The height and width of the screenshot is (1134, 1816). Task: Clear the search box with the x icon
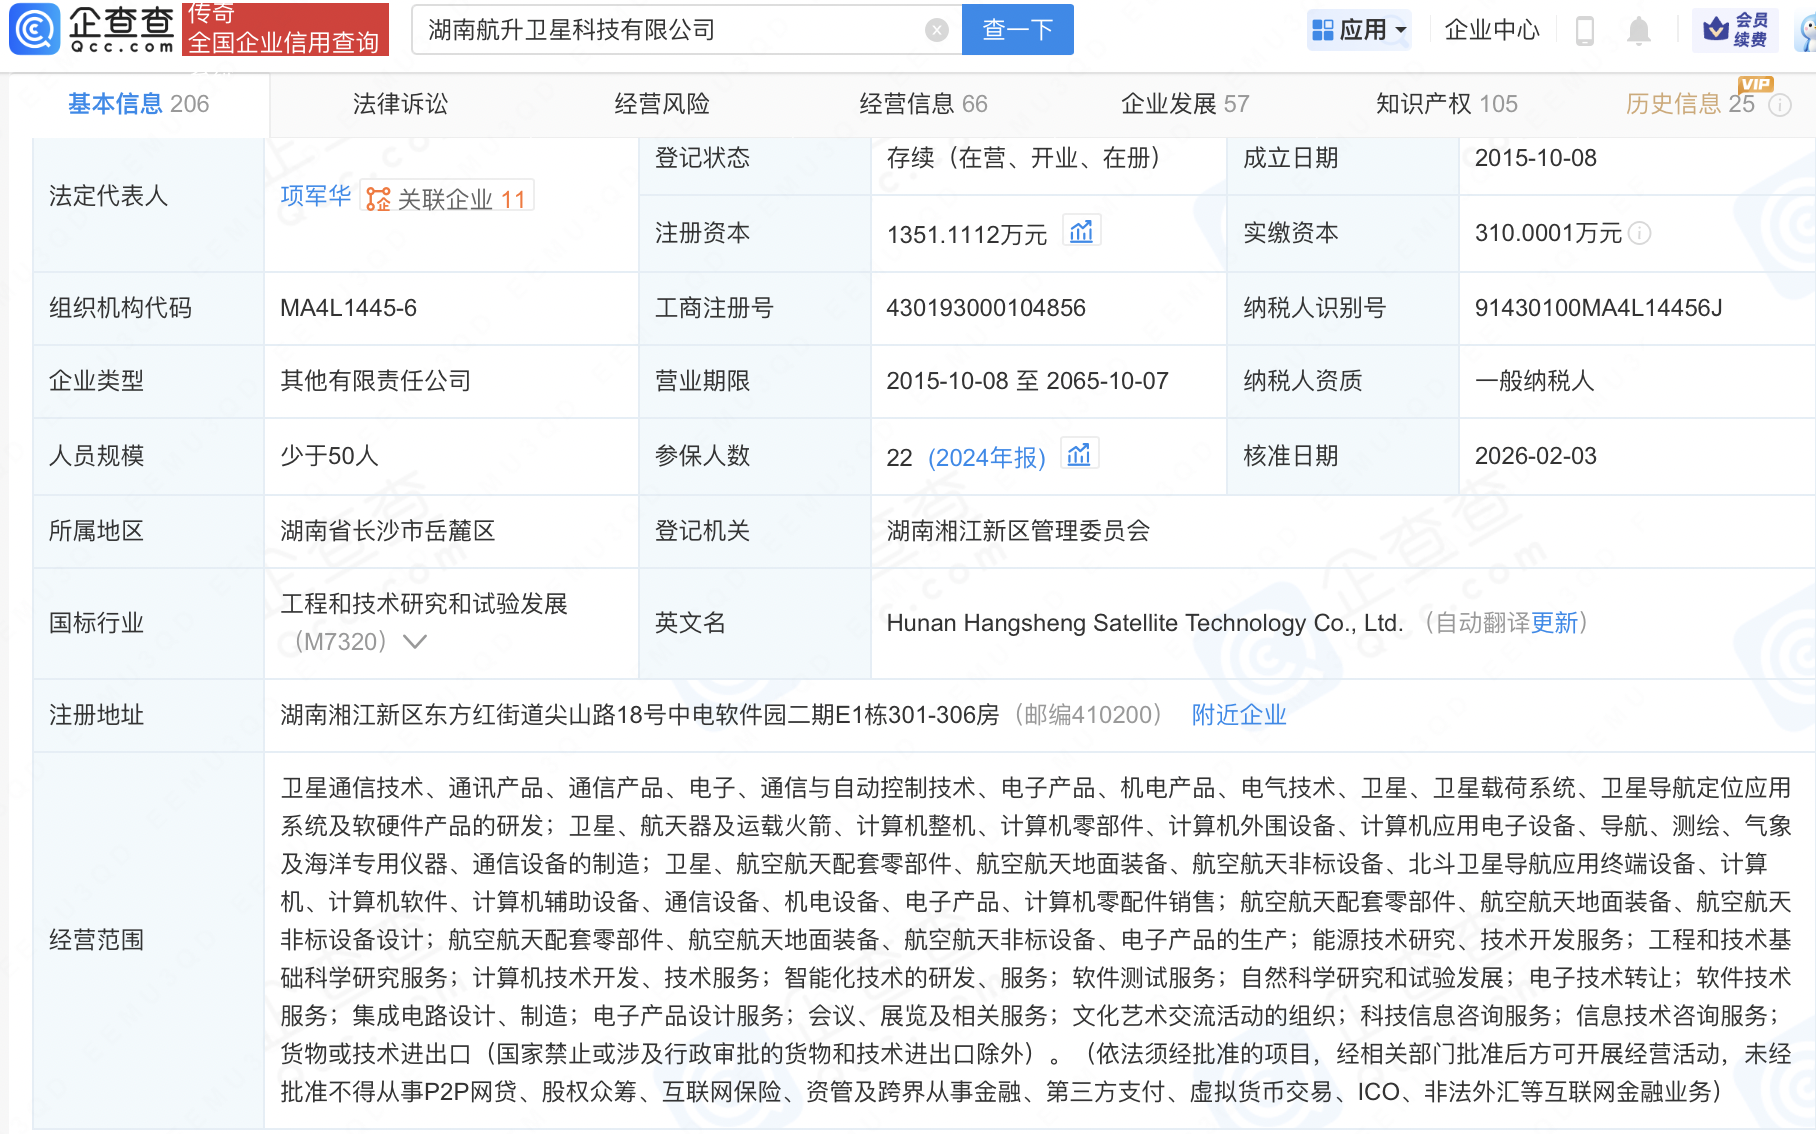tap(937, 29)
